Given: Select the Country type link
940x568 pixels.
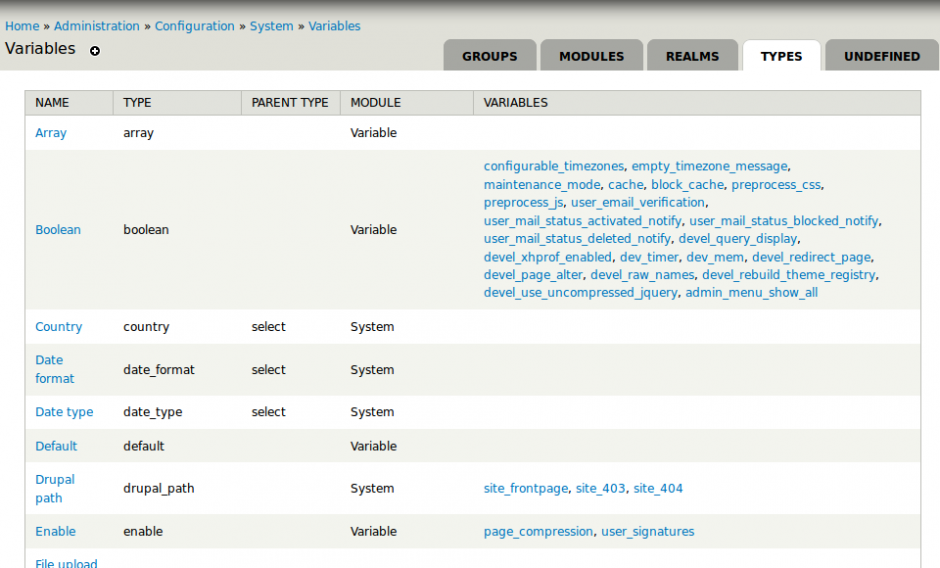Looking at the screenshot, I should [x=59, y=327].
